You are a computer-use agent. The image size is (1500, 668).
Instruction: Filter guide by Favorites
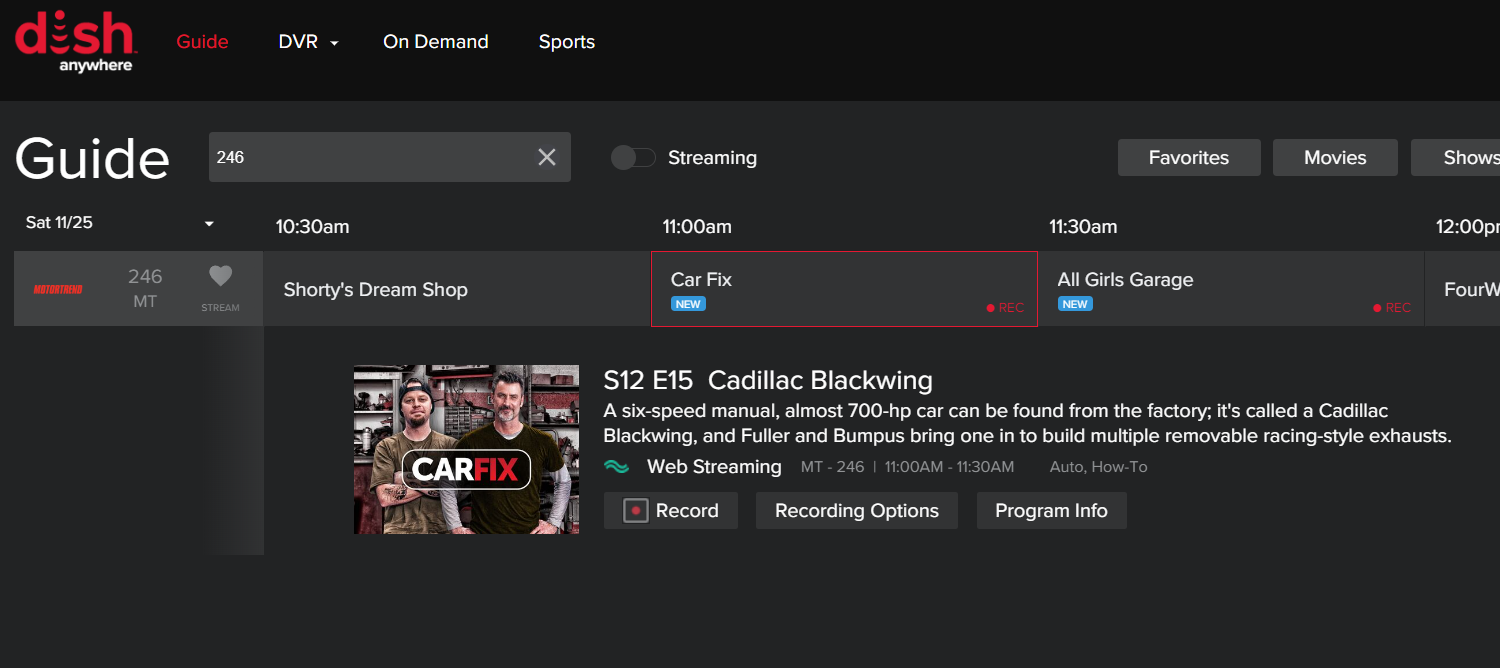[x=1188, y=158]
